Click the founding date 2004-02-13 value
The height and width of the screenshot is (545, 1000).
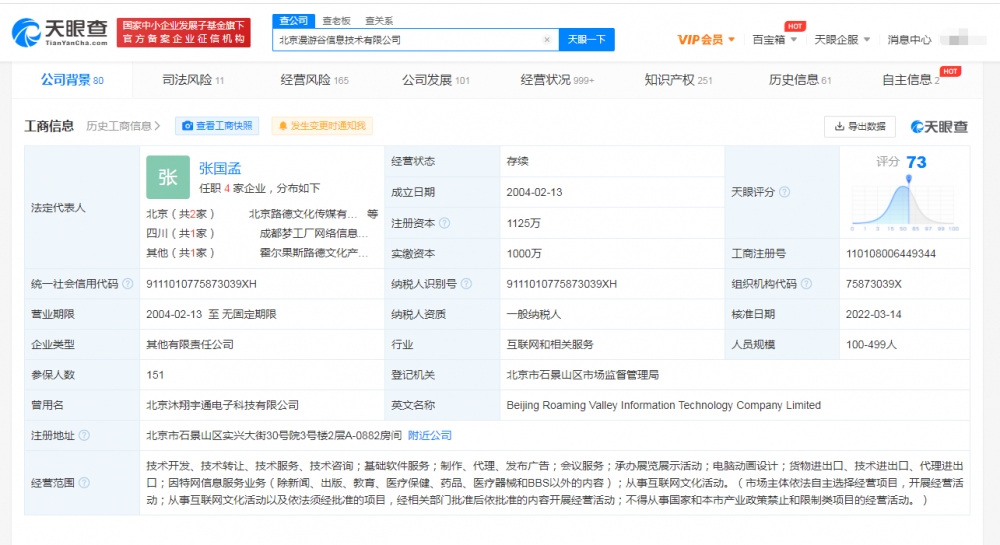point(534,192)
